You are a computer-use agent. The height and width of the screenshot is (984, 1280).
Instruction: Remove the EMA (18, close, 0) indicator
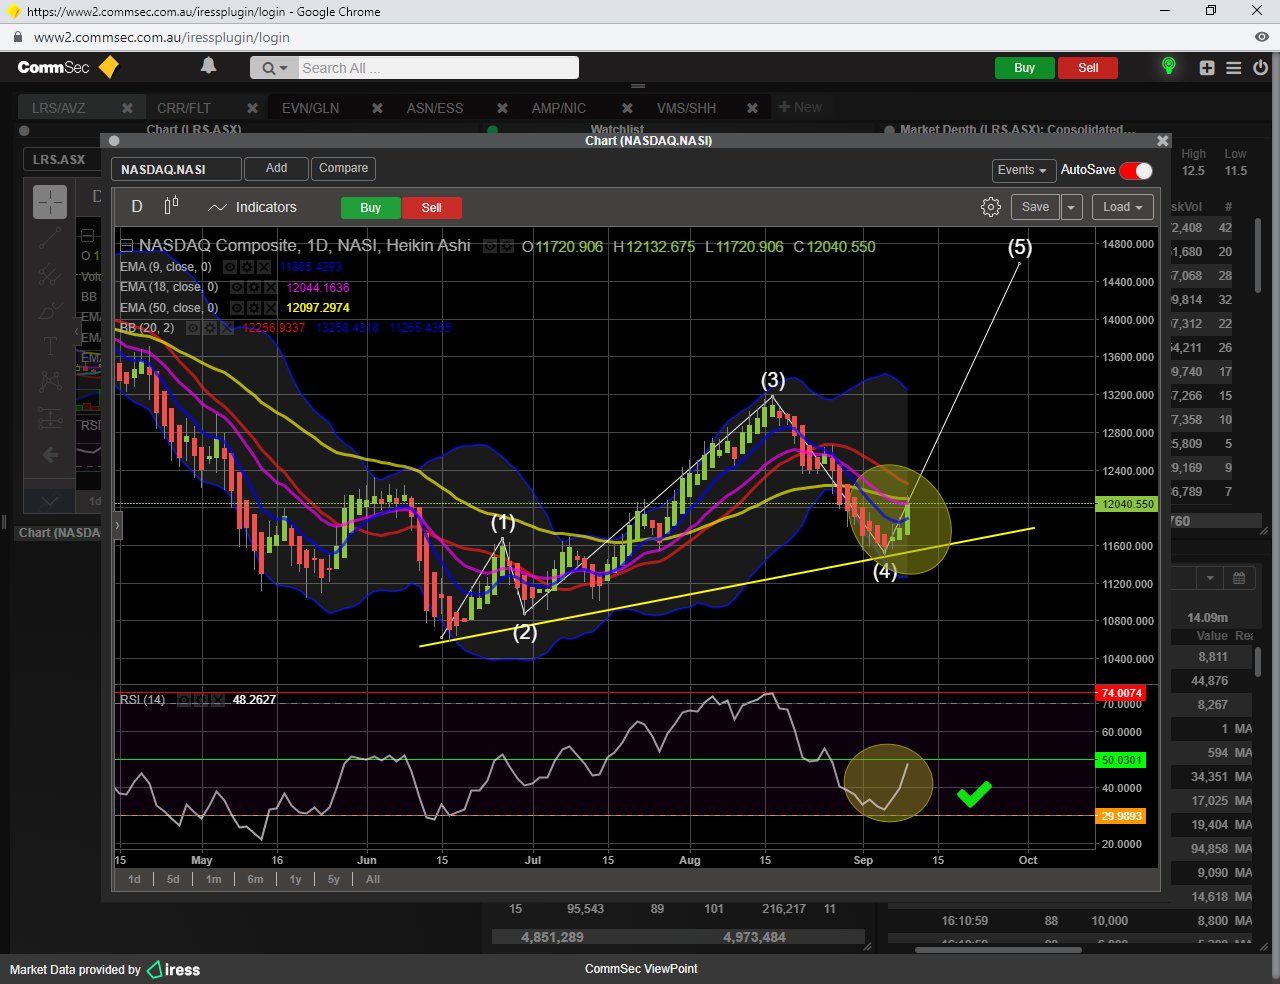[x=270, y=288]
